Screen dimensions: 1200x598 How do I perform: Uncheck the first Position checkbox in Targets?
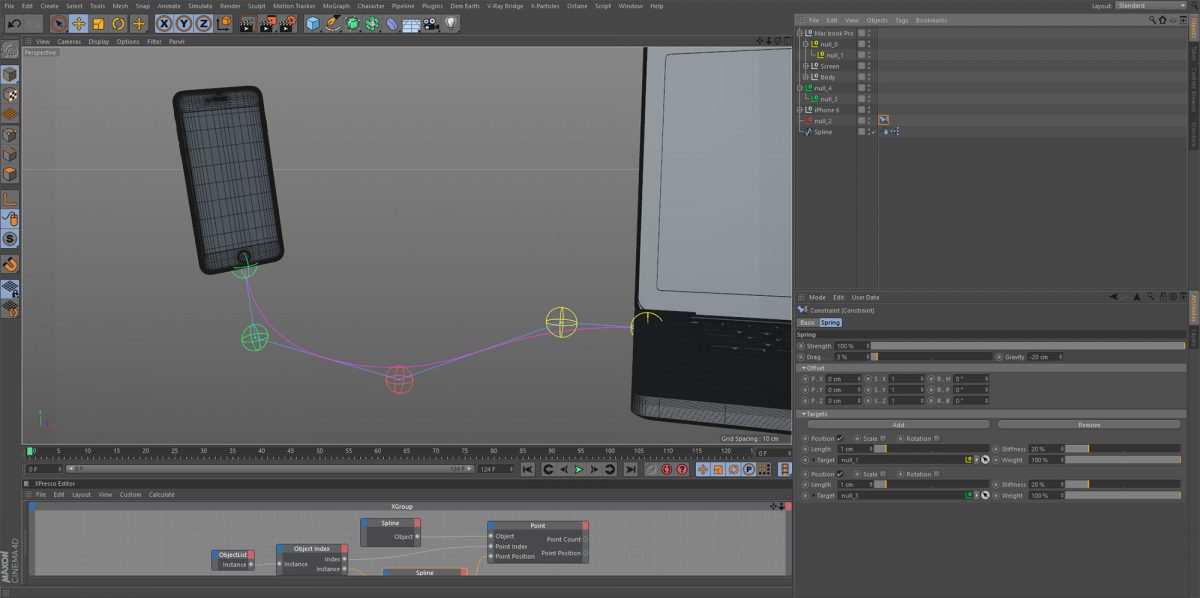click(x=840, y=438)
